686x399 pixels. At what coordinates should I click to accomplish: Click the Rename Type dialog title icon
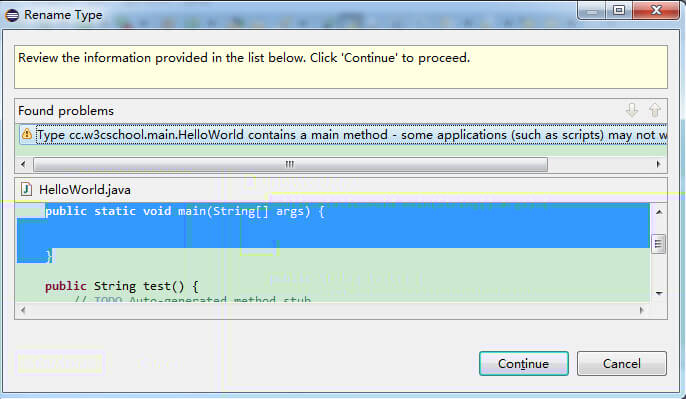(12, 15)
